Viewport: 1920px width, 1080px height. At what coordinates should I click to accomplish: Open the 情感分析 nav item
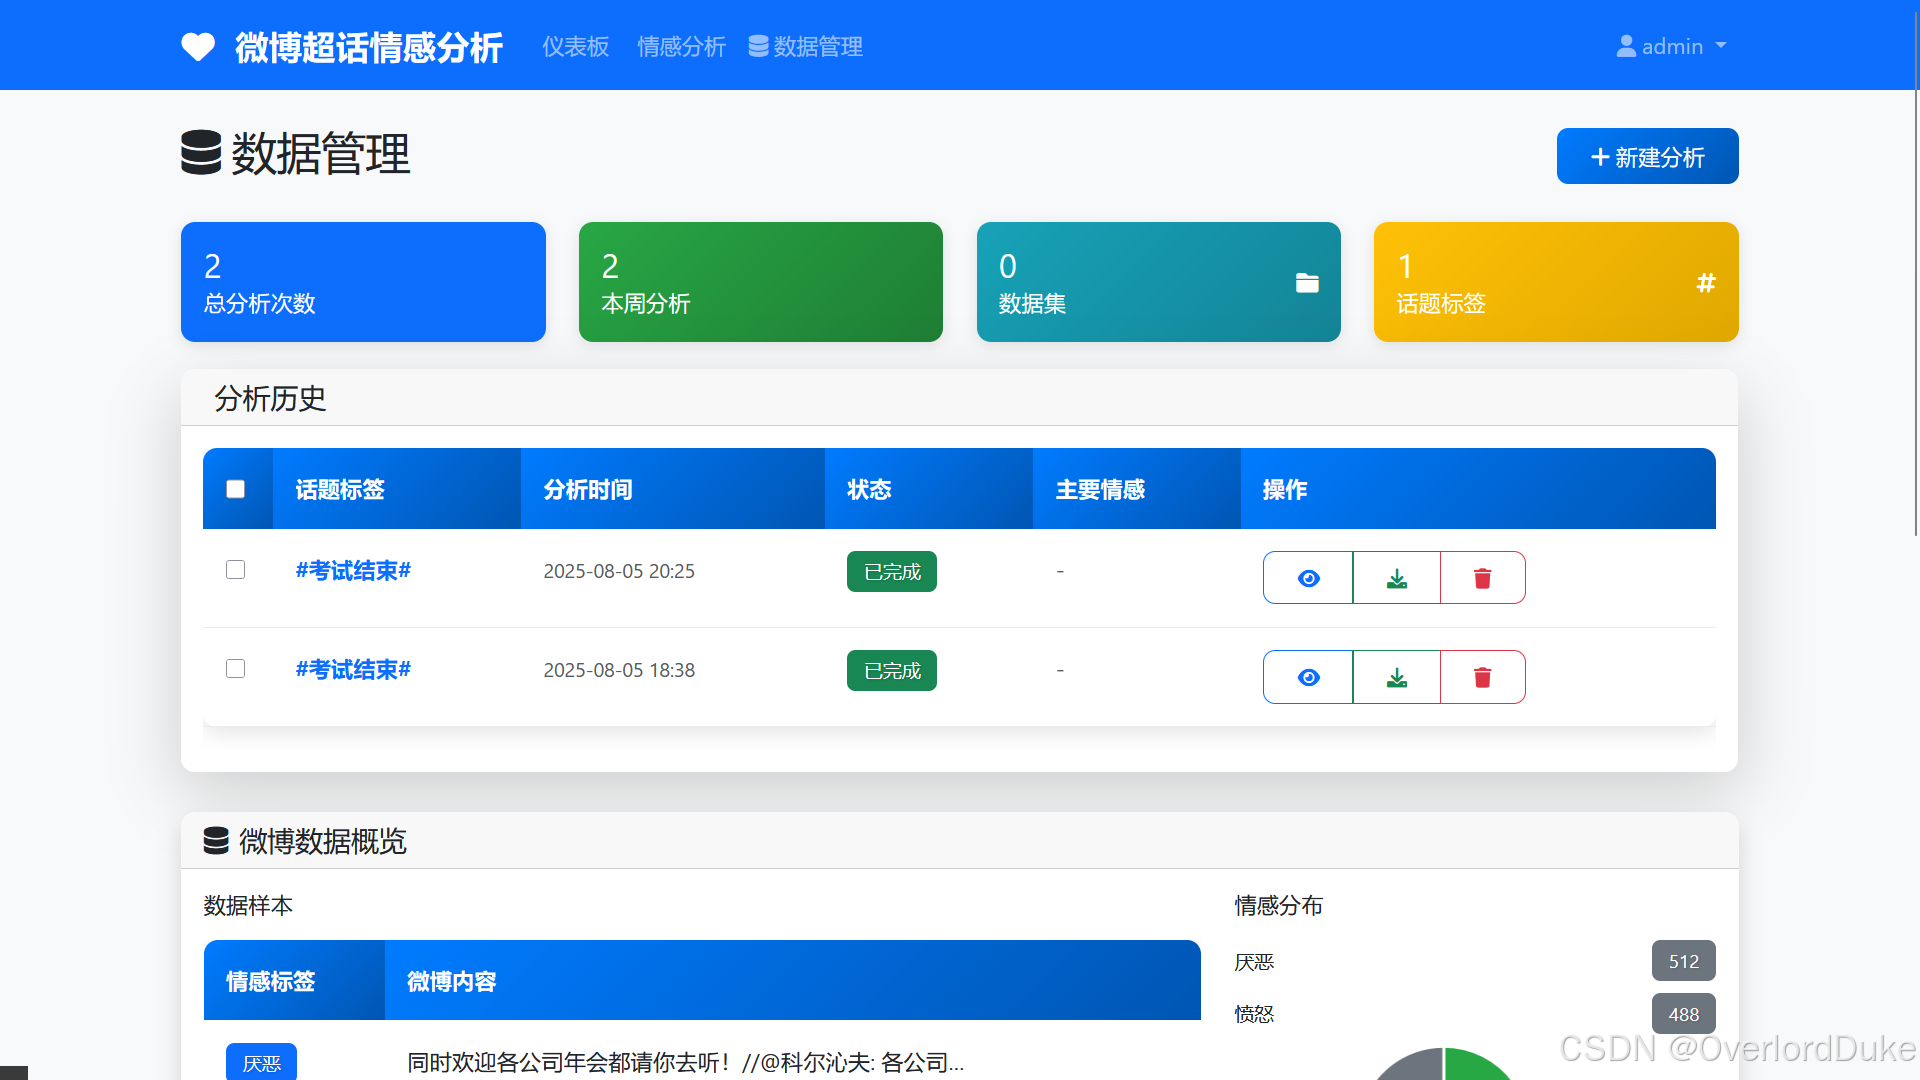[681, 46]
